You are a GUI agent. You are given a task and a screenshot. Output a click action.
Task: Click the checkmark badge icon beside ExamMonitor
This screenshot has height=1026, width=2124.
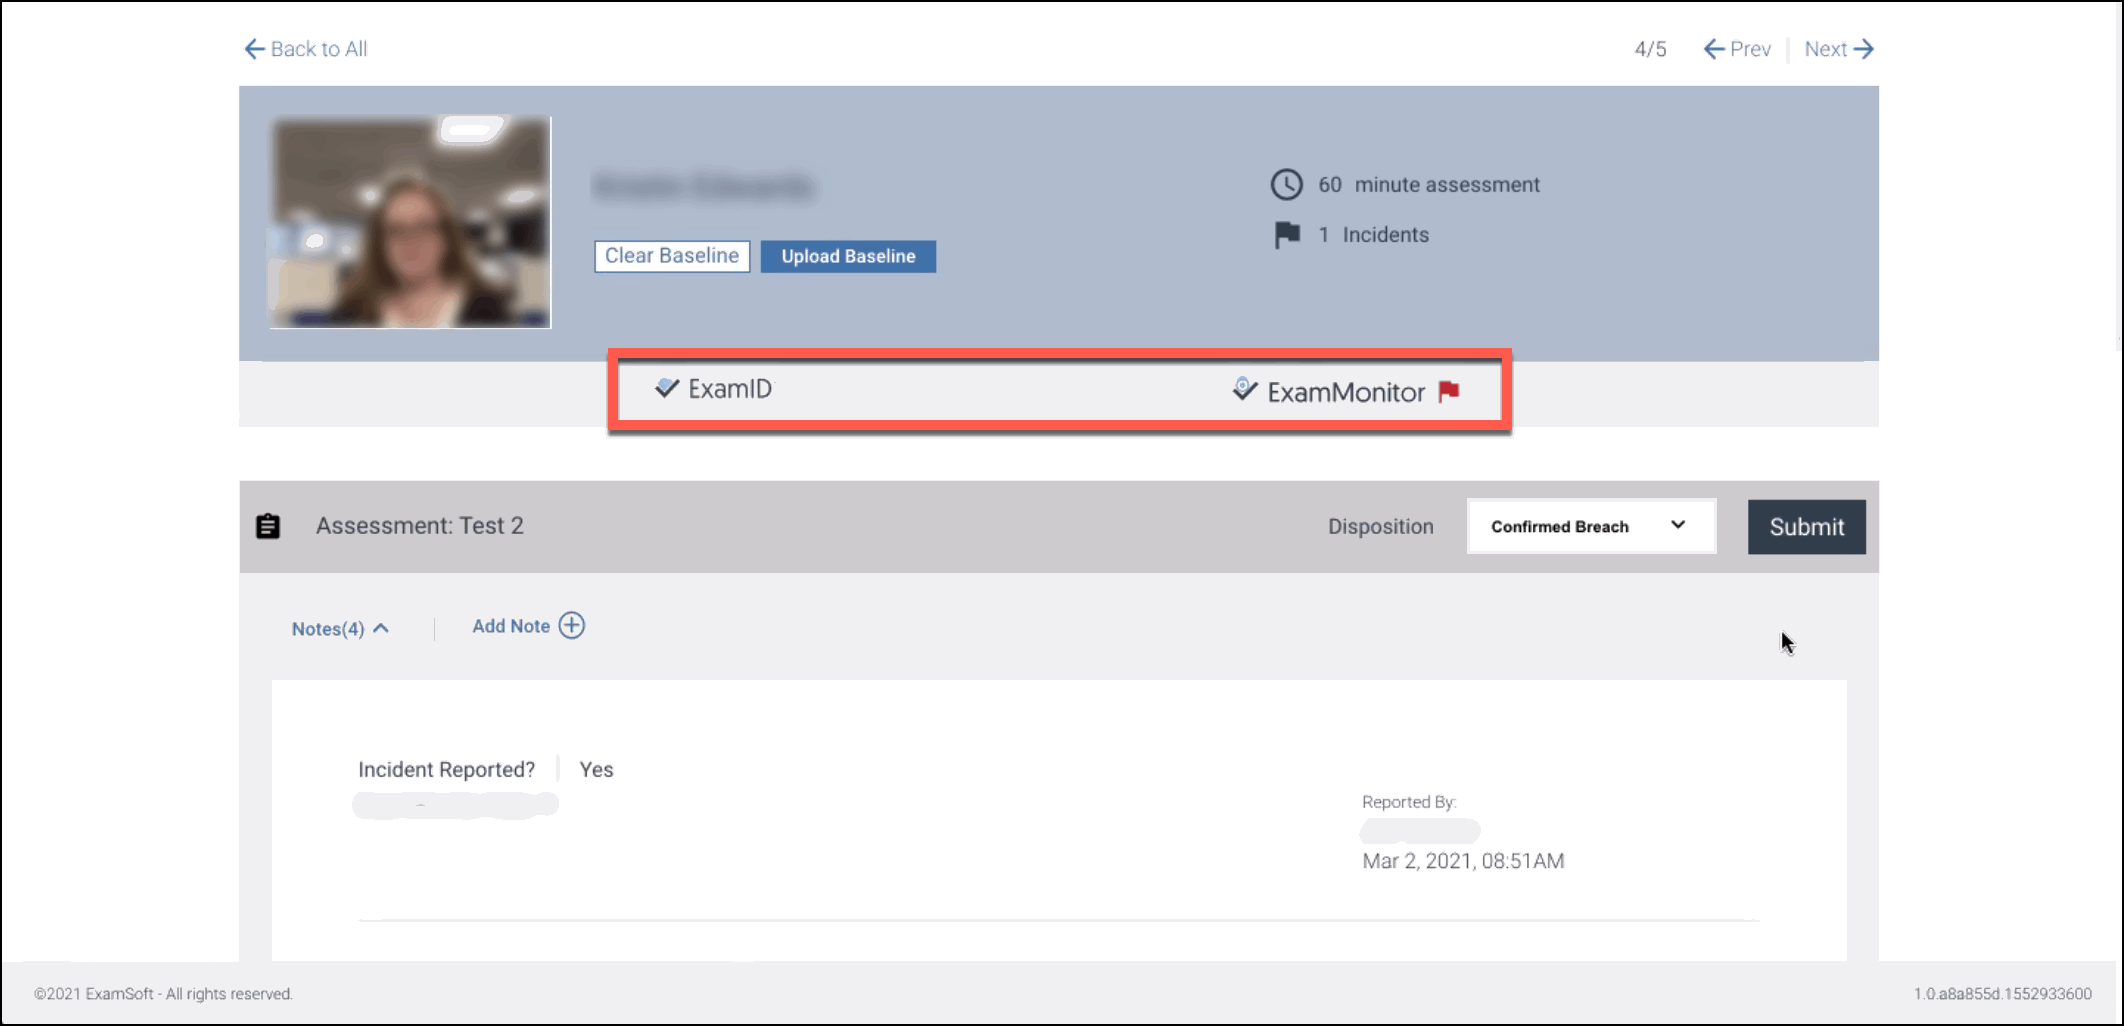click(x=1244, y=389)
